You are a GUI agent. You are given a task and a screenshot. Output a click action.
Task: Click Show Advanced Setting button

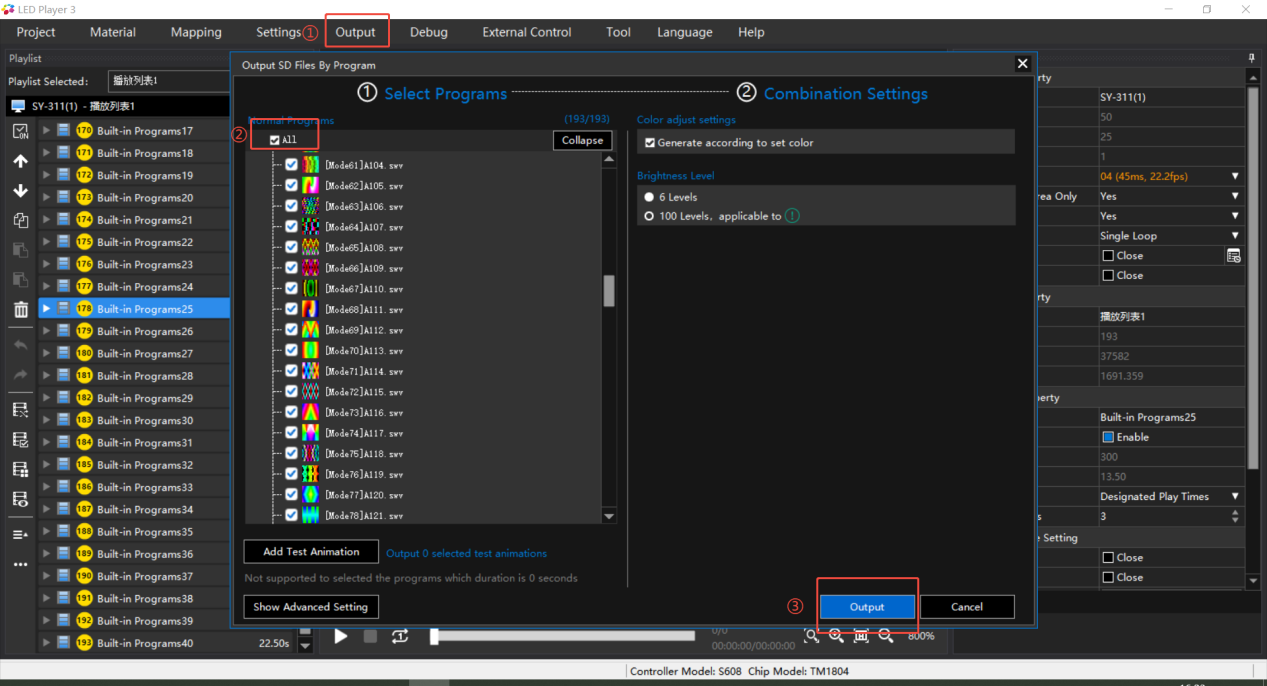311,607
